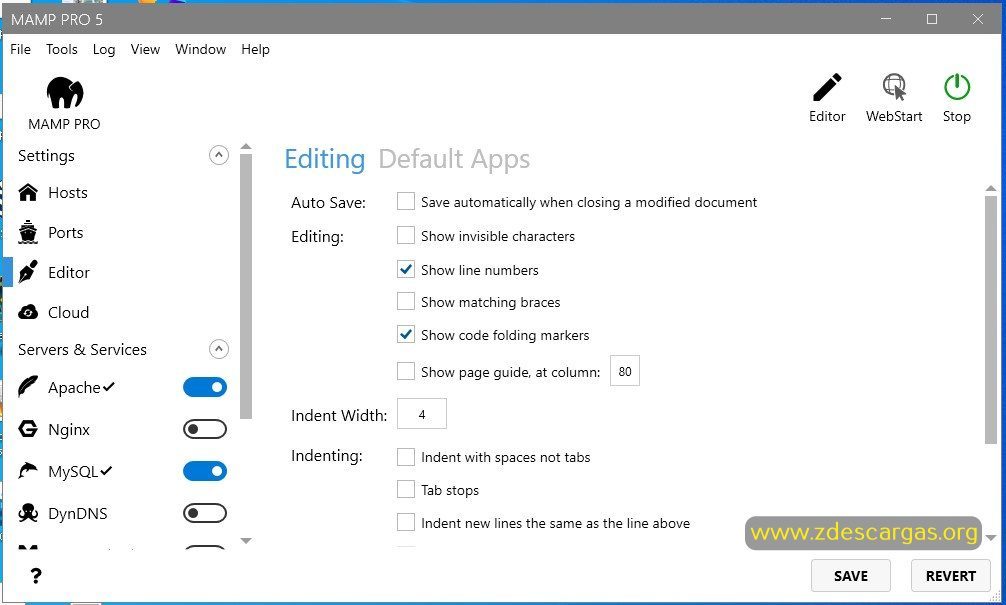Click the Apache server label
Viewport: 1006px width, 605px height.
click(74, 388)
